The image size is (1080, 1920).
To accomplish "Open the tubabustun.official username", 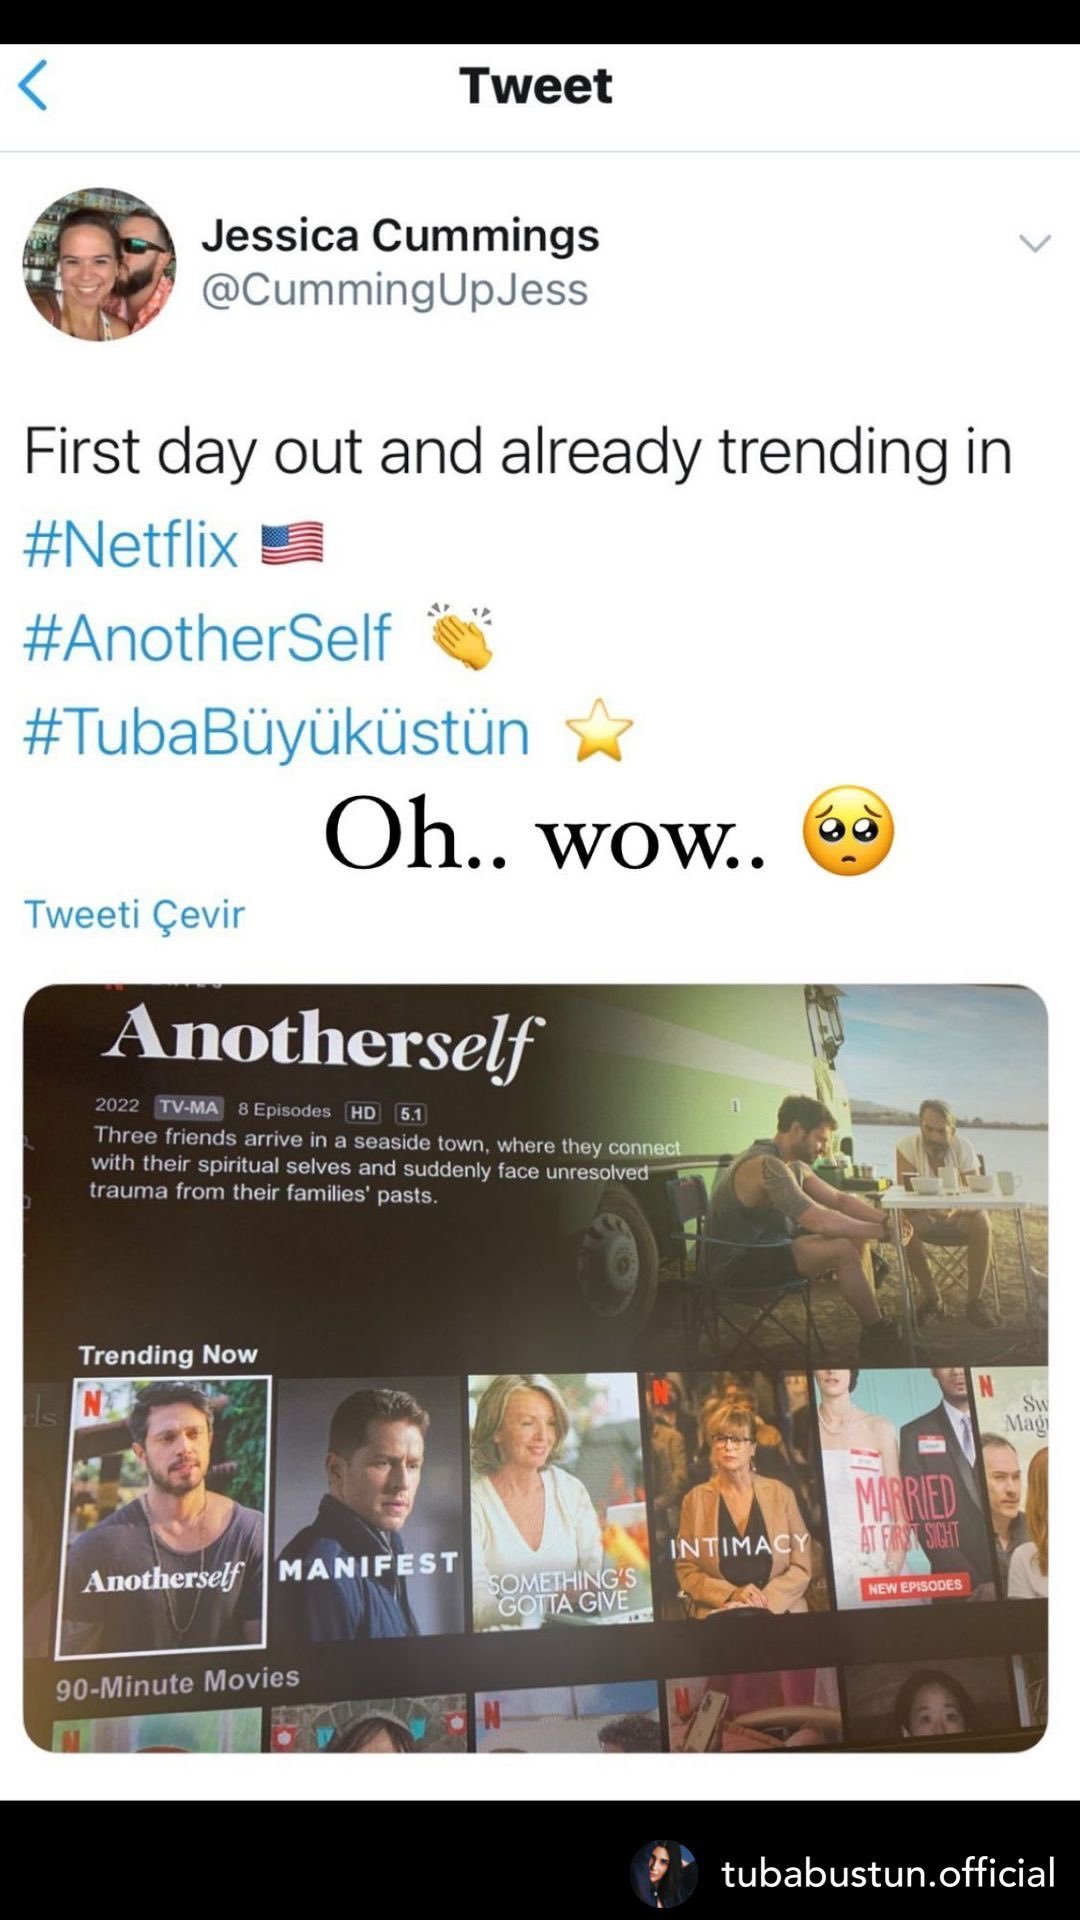I will click(888, 1873).
